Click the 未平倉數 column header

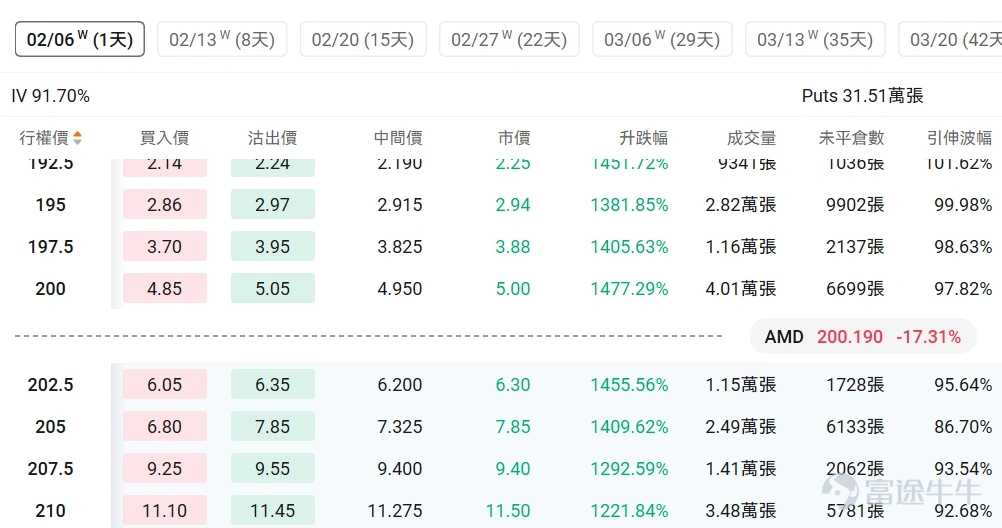(x=851, y=137)
